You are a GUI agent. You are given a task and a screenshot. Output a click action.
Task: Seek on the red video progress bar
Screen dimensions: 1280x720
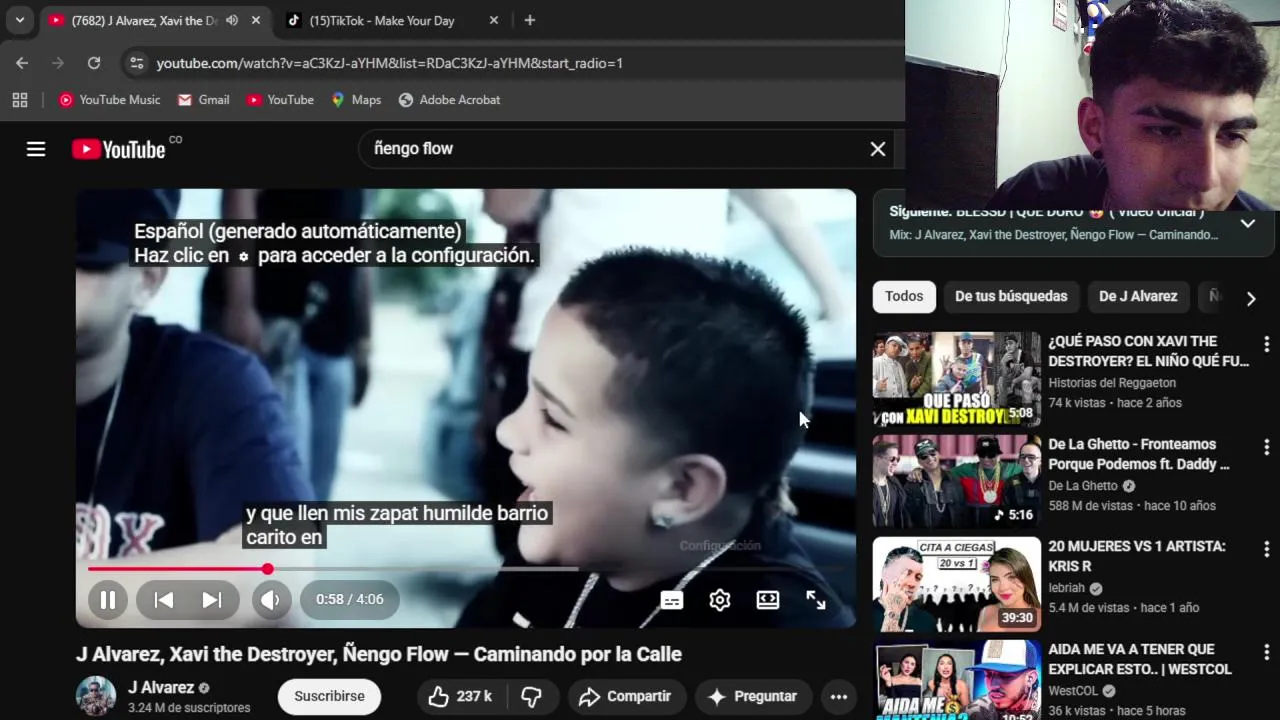point(466,569)
